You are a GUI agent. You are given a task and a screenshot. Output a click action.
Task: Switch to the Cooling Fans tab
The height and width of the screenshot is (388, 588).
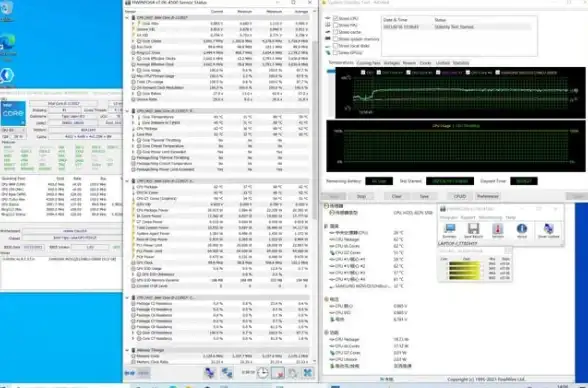click(369, 63)
